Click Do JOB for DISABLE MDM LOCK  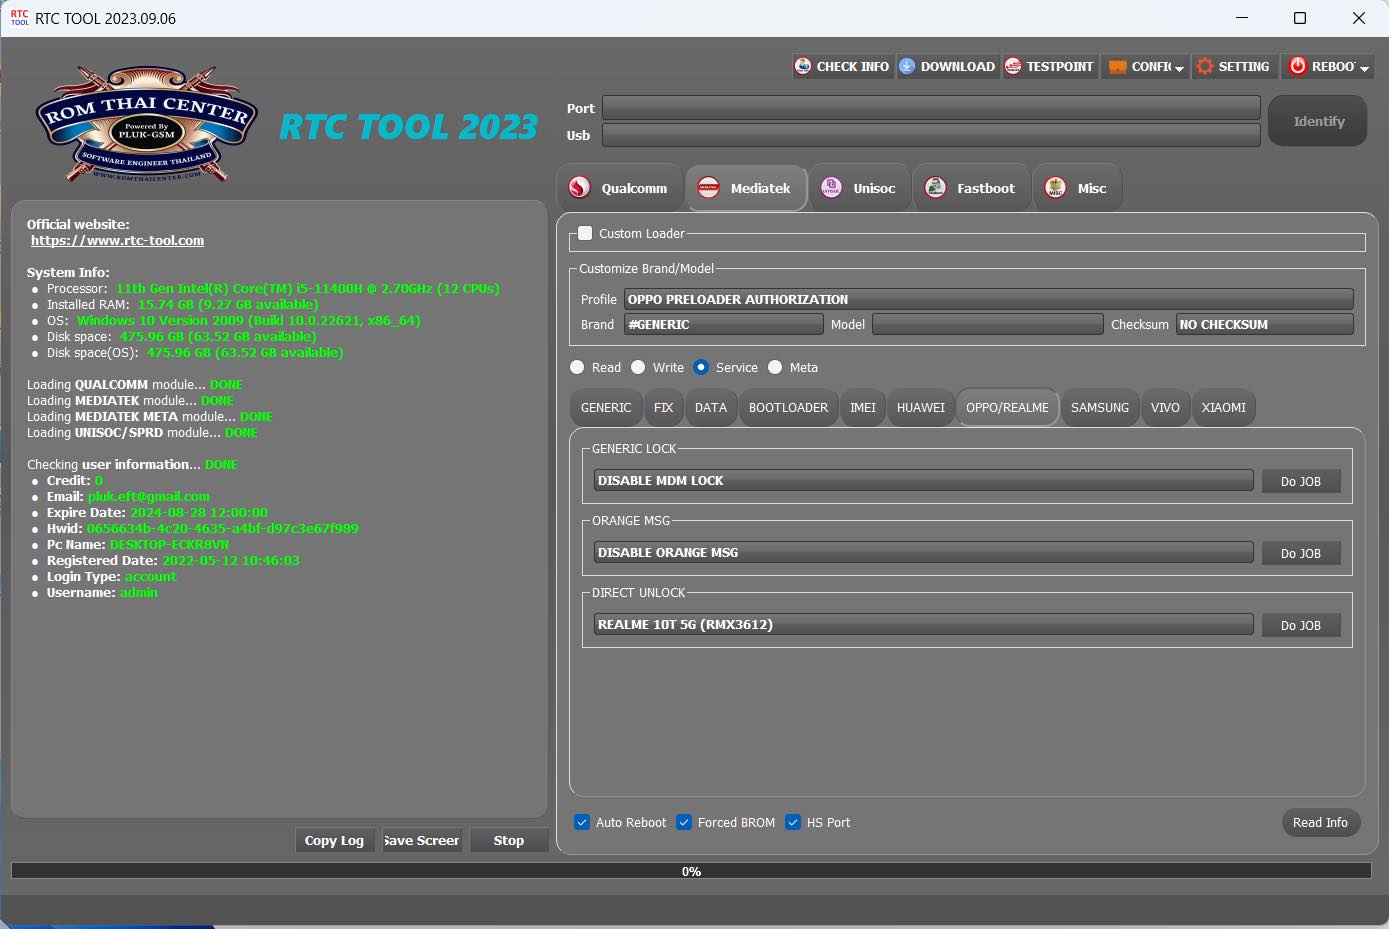pyautogui.click(x=1301, y=481)
